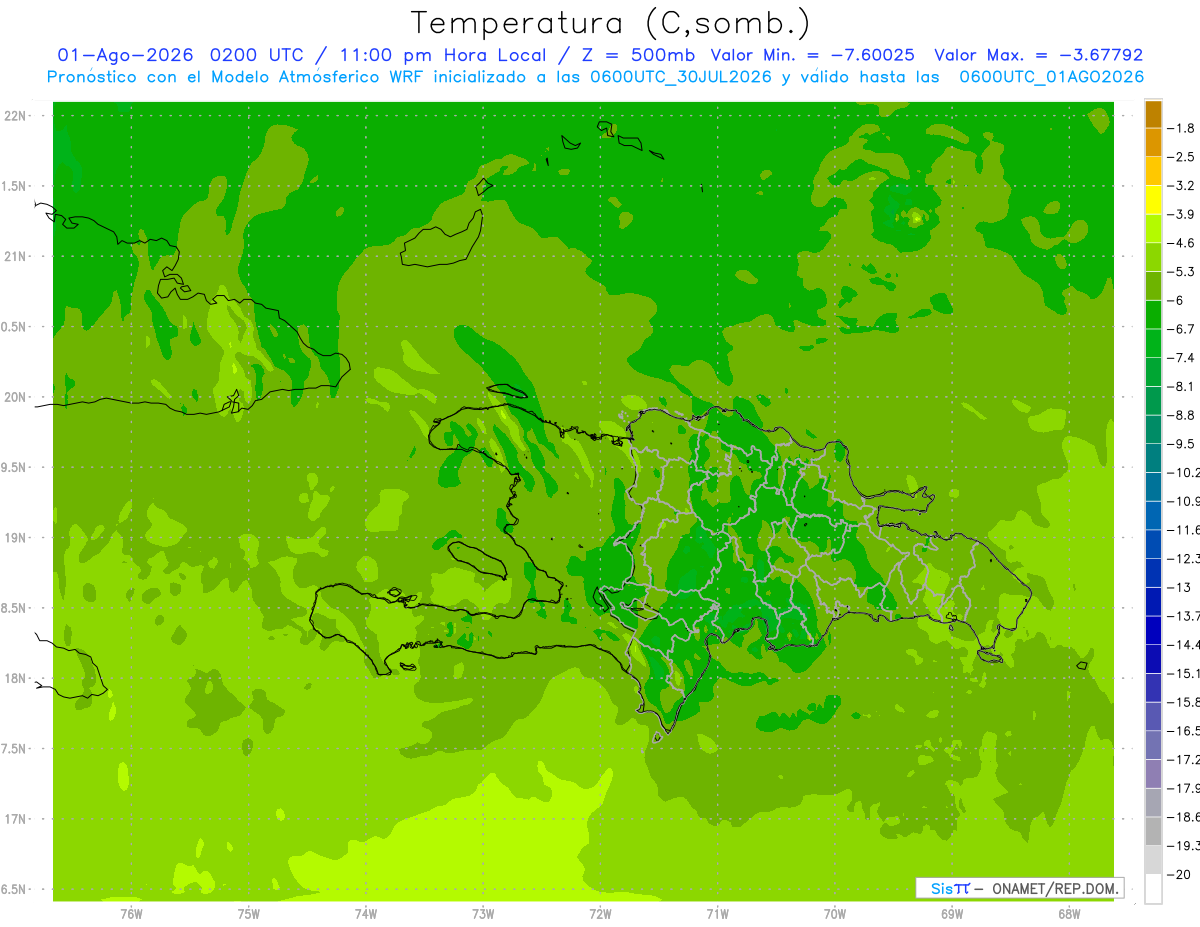The height and width of the screenshot is (927, 1200).
Task: Click the "-8.8" colorbar value
Action: tap(1180, 415)
